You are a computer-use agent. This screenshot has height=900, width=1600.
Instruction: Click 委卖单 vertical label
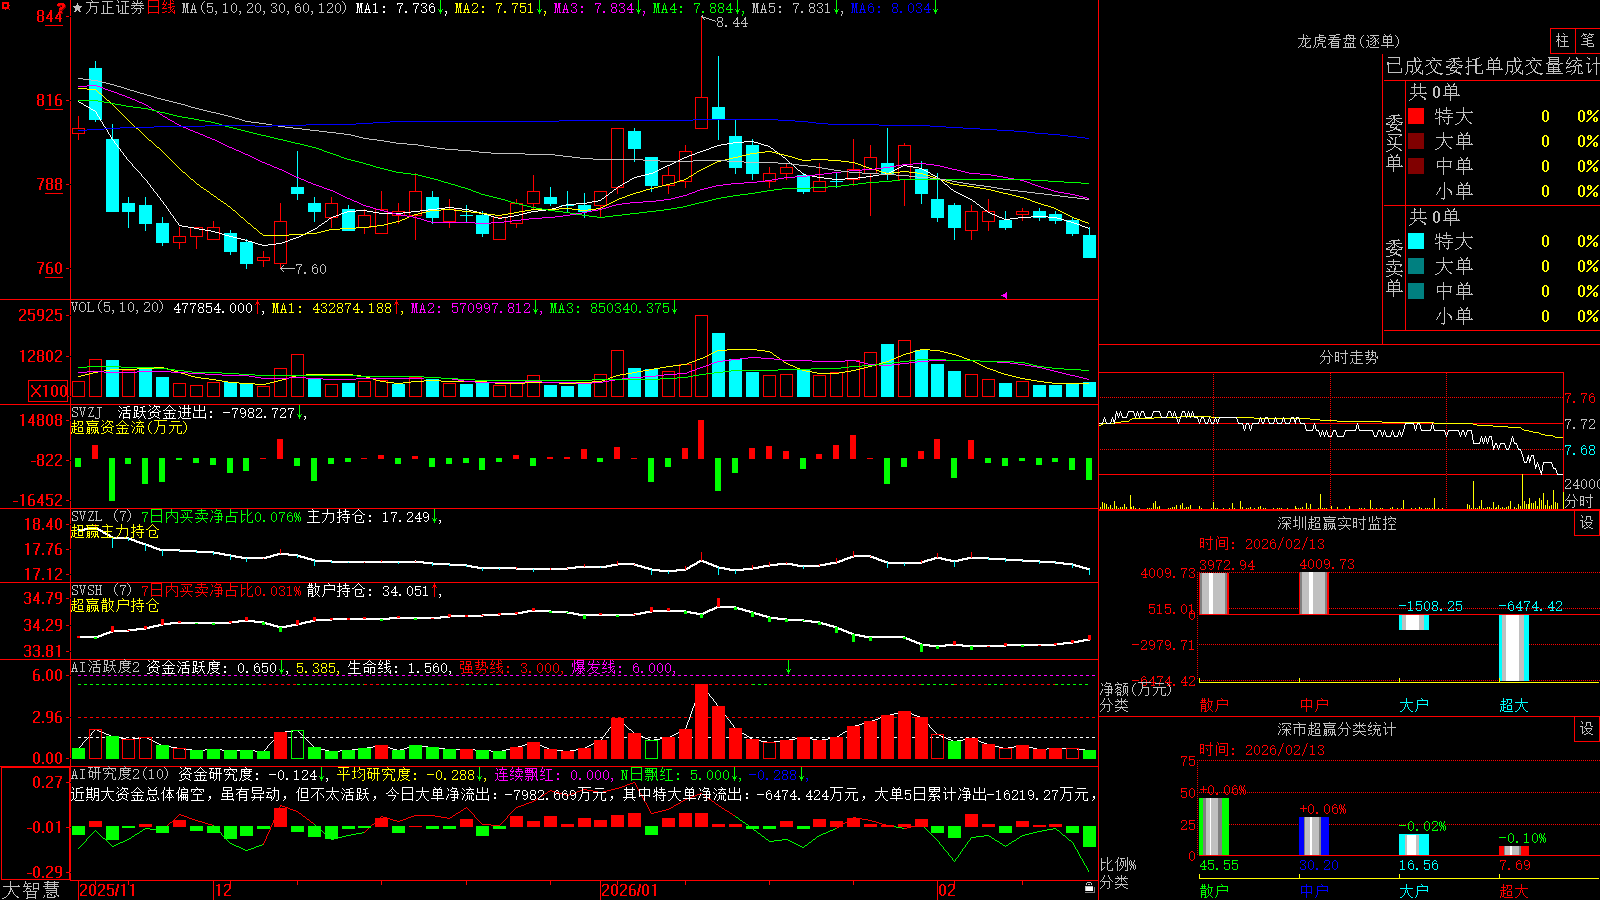(x=1394, y=266)
